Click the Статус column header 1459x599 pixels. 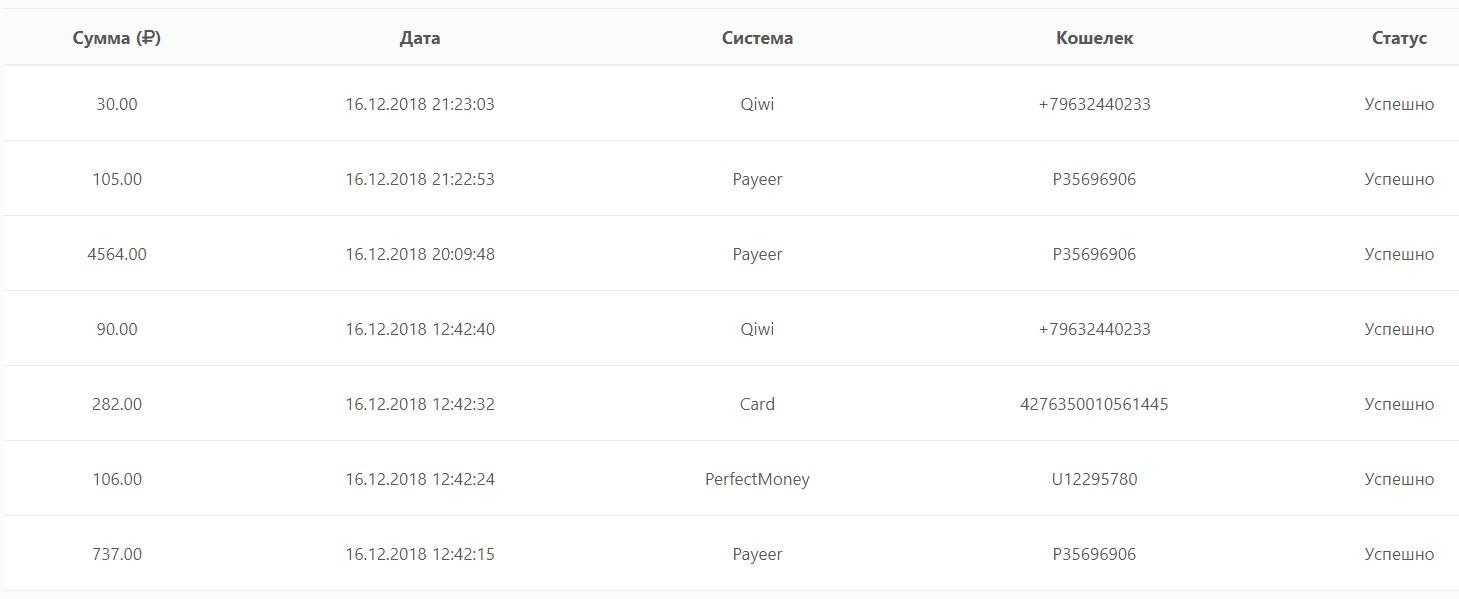coord(1399,38)
